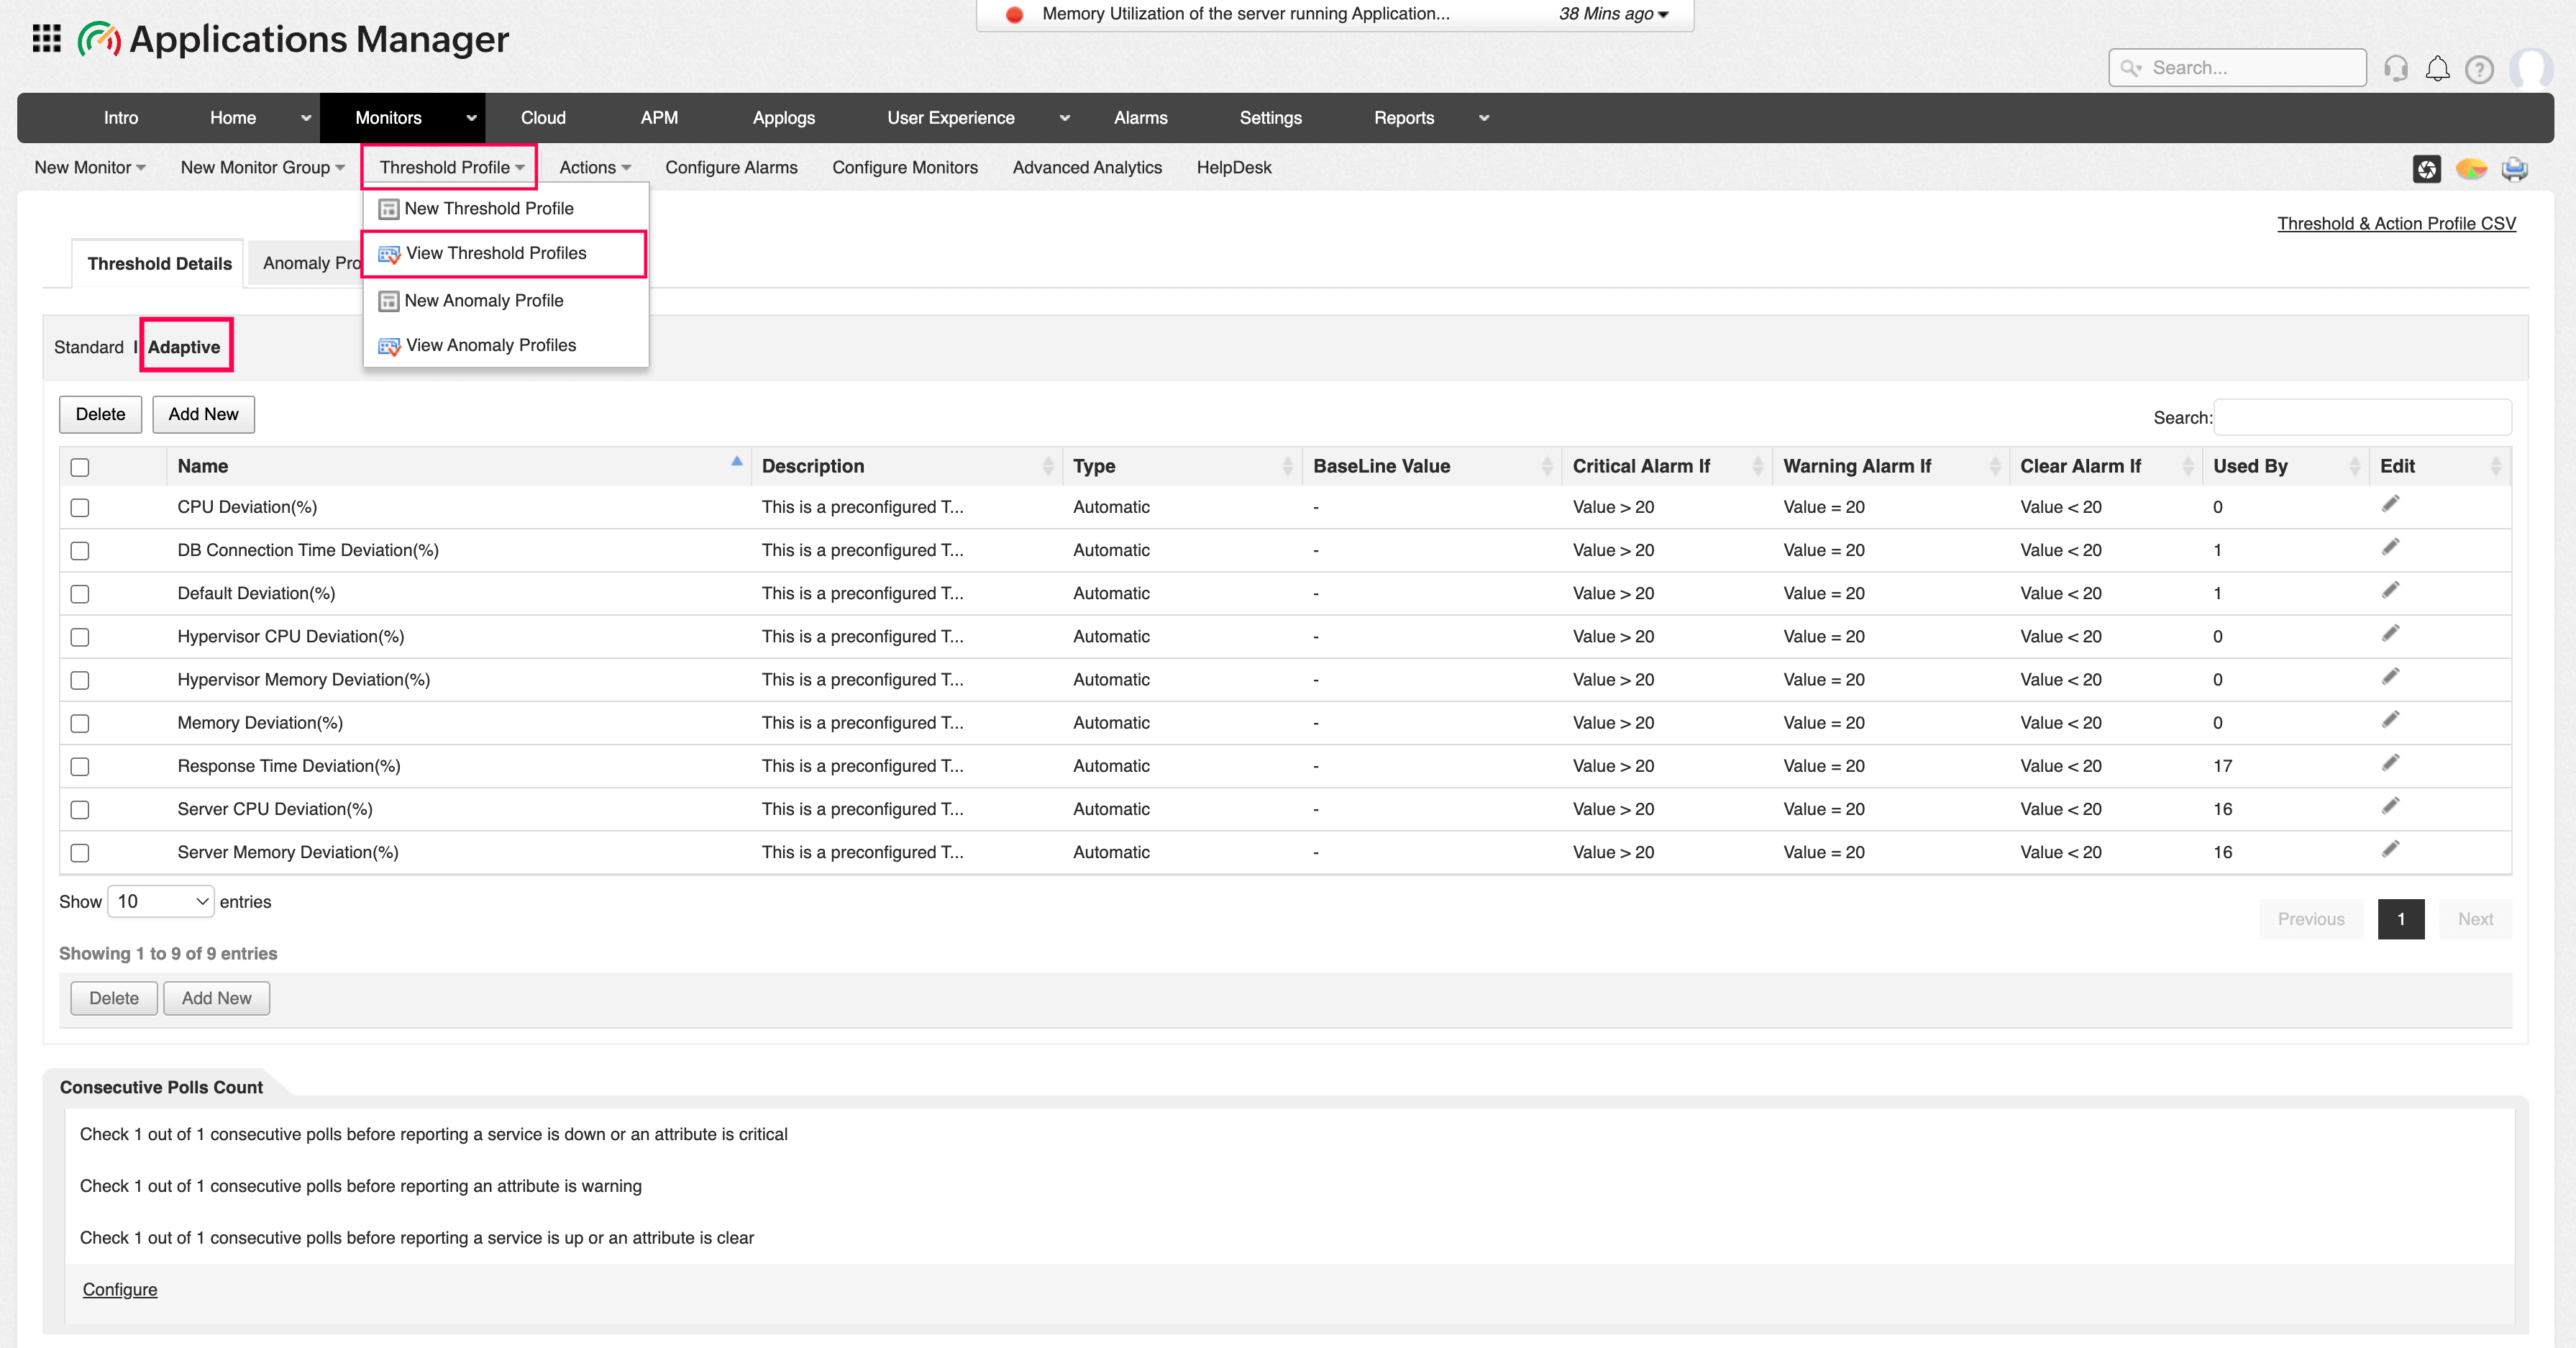Edit the Memory Deviation(%) pencil

pyautogui.click(x=2390, y=719)
